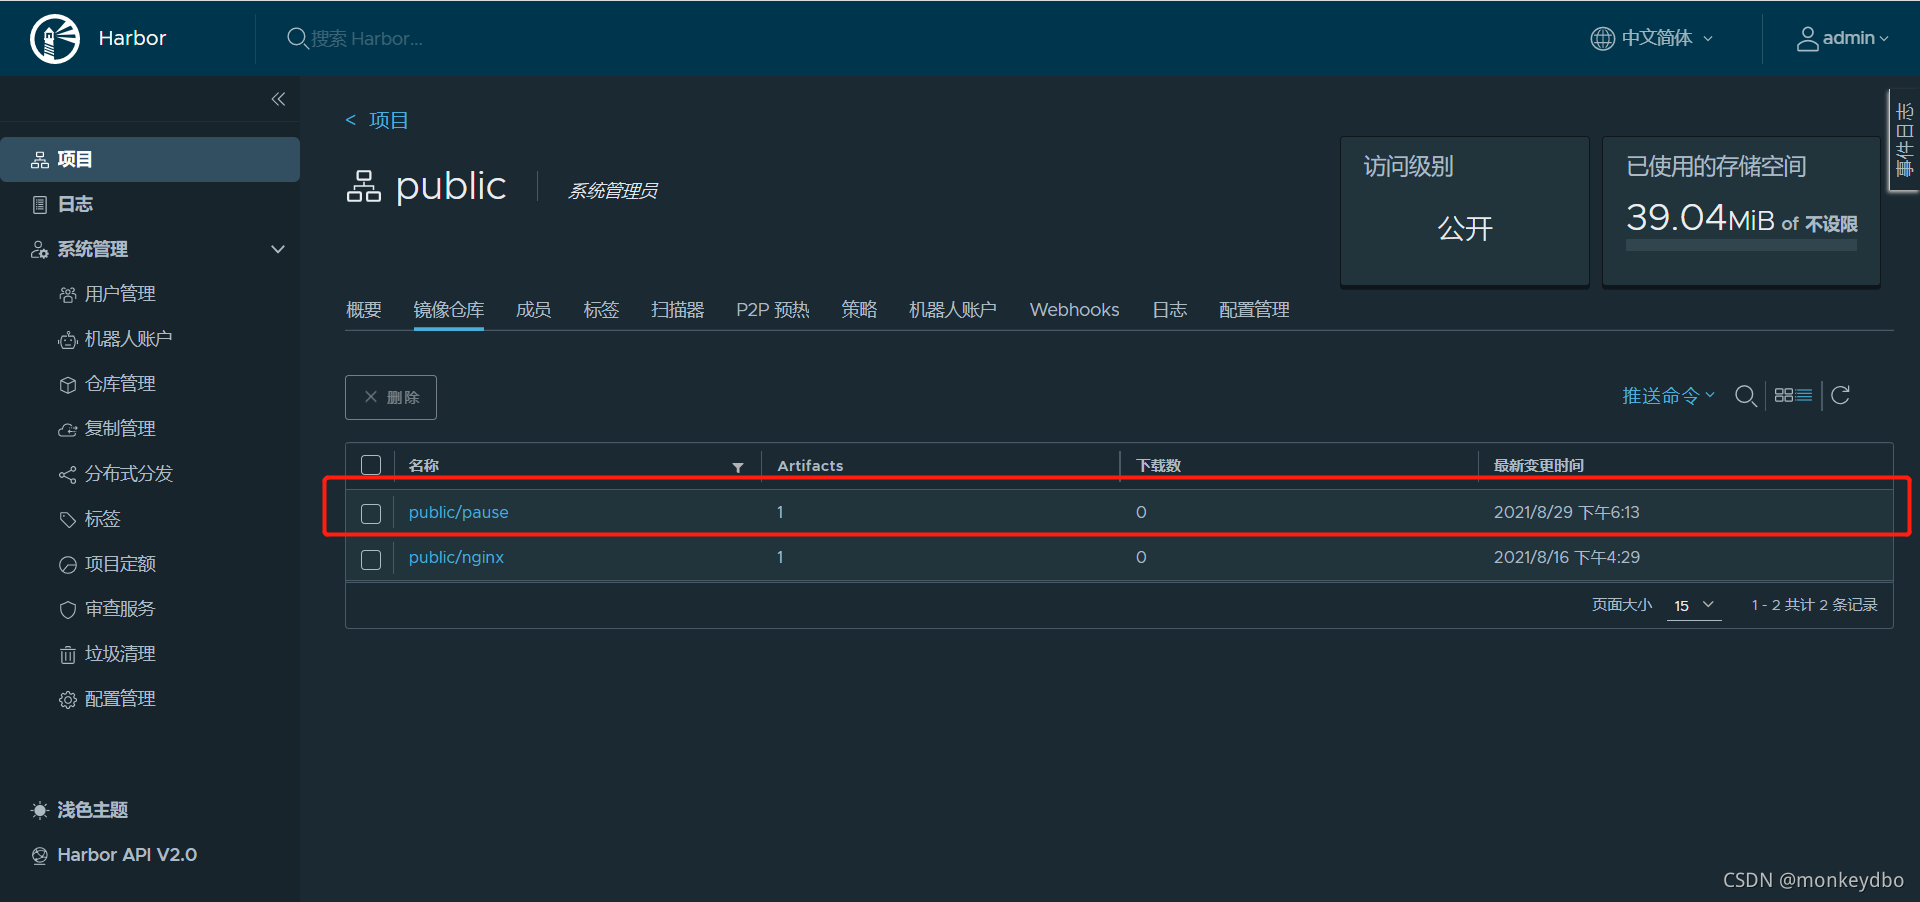Open the side event log tab at right edge
The image size is (1920, 902).
click(x=1904, y=140)
